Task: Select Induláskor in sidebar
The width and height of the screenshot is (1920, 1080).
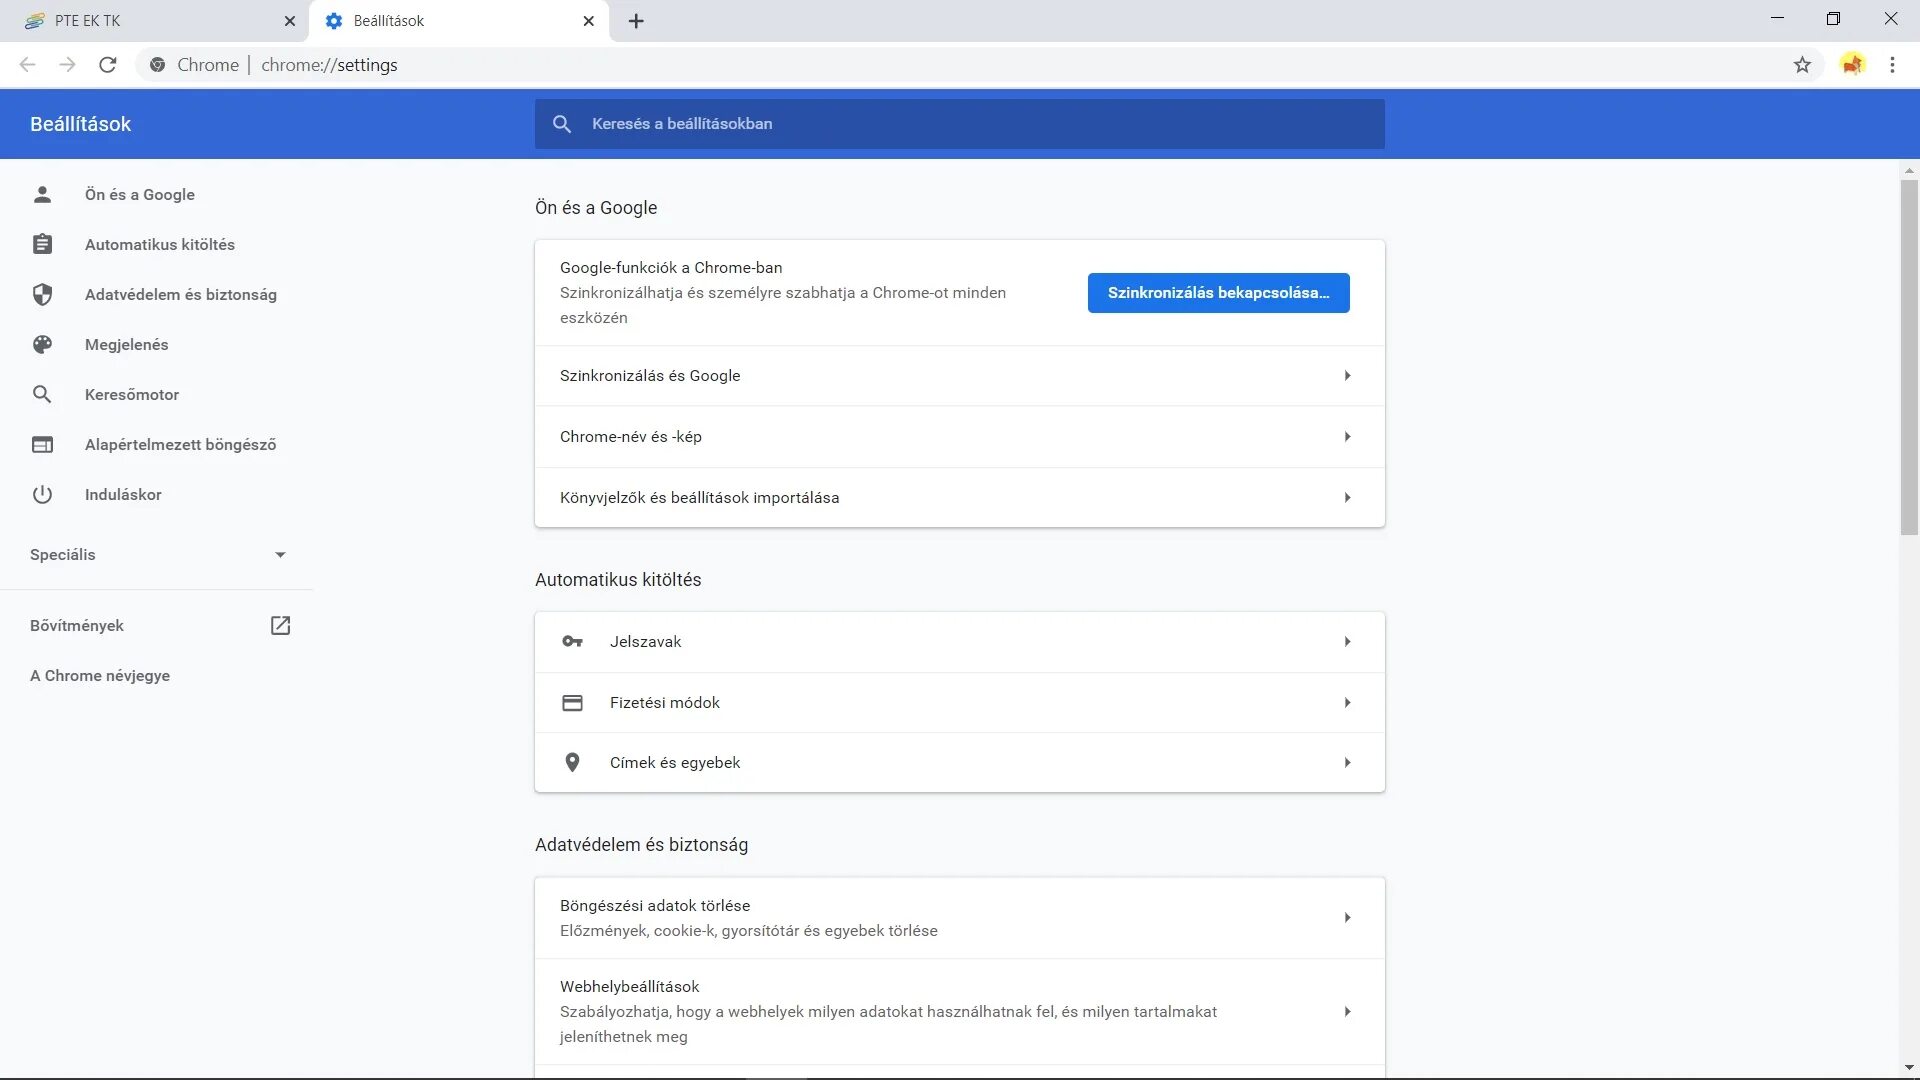Action: coord(123,494)
